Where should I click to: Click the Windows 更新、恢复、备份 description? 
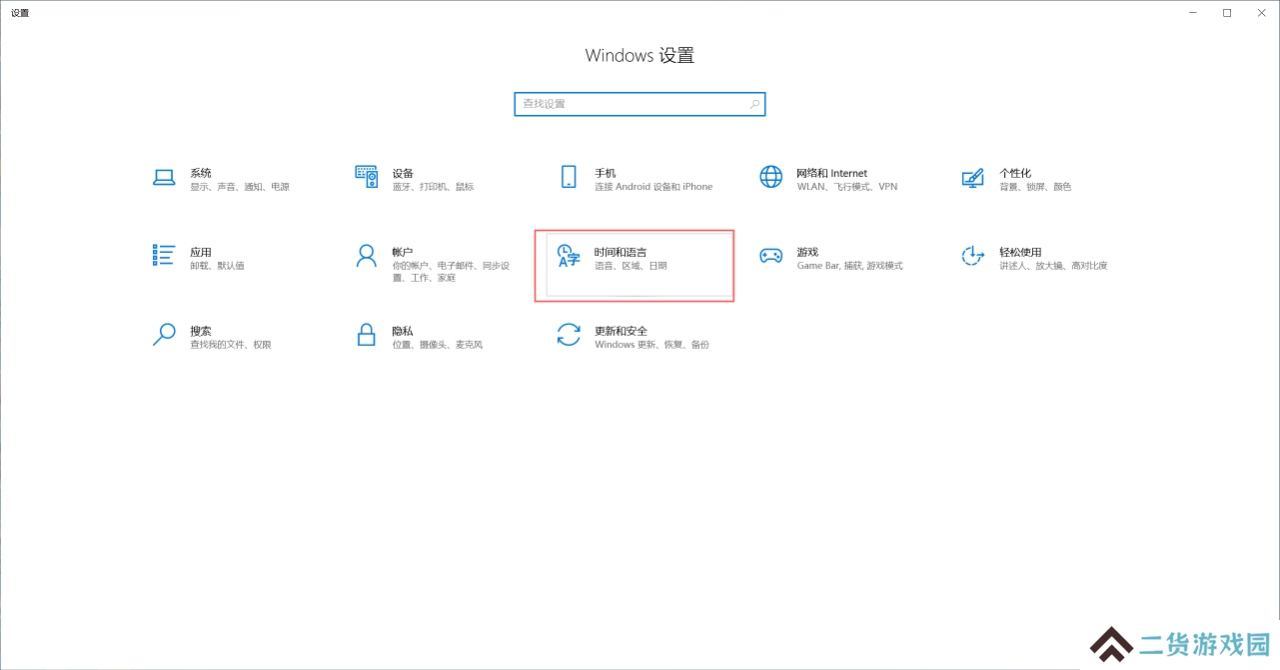[651, 345]
